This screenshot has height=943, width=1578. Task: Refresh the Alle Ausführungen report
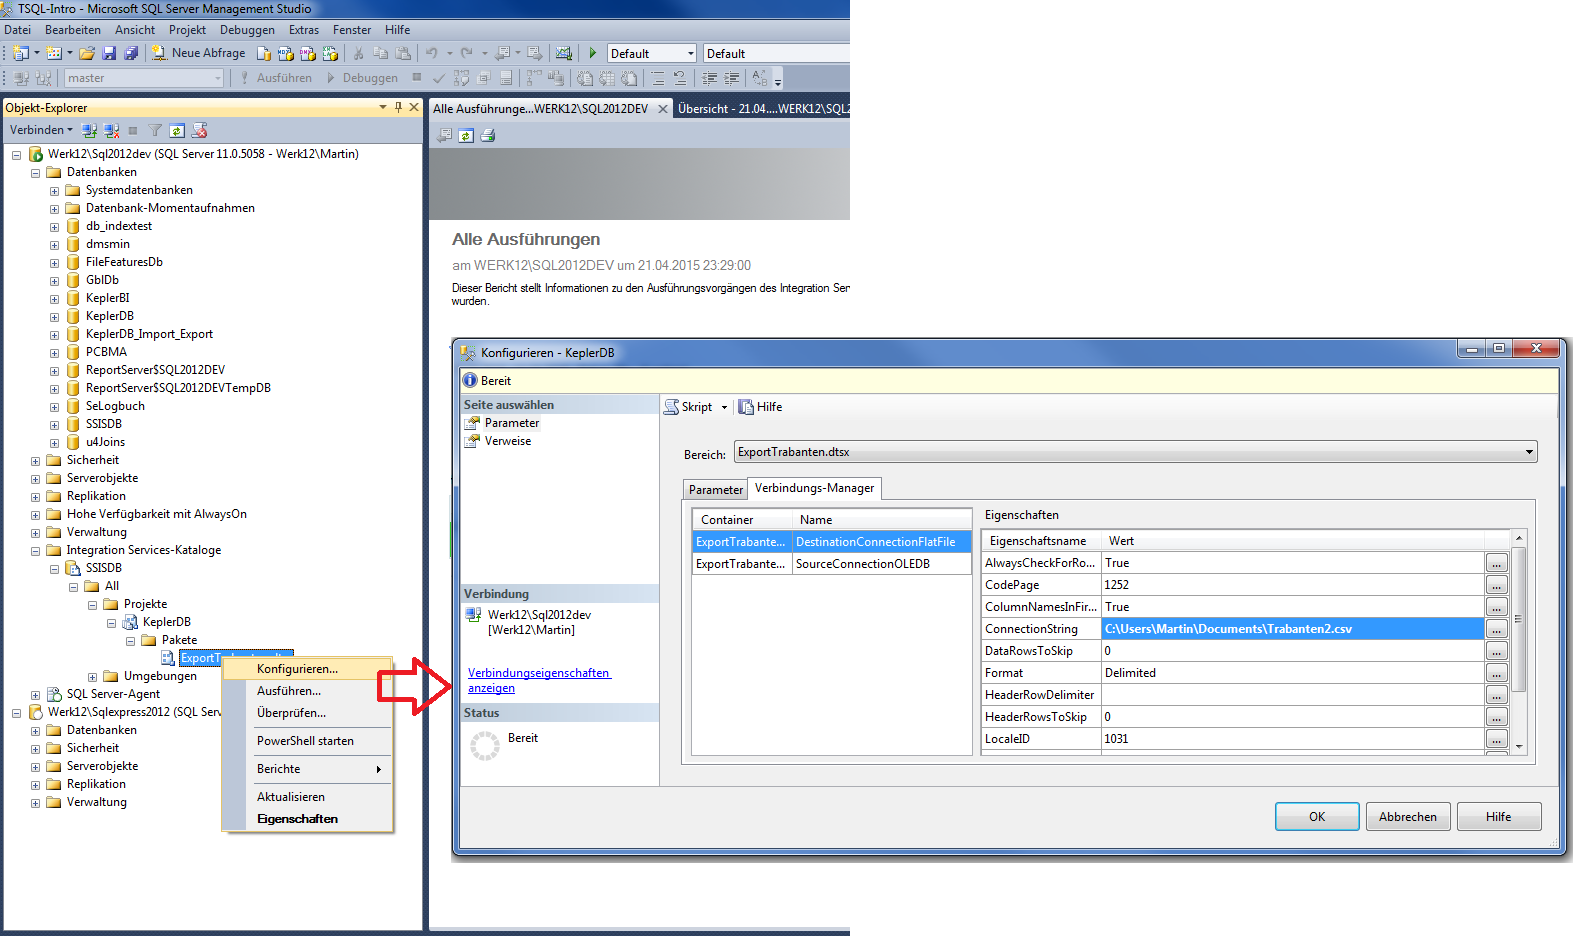(x=466, y=135)
